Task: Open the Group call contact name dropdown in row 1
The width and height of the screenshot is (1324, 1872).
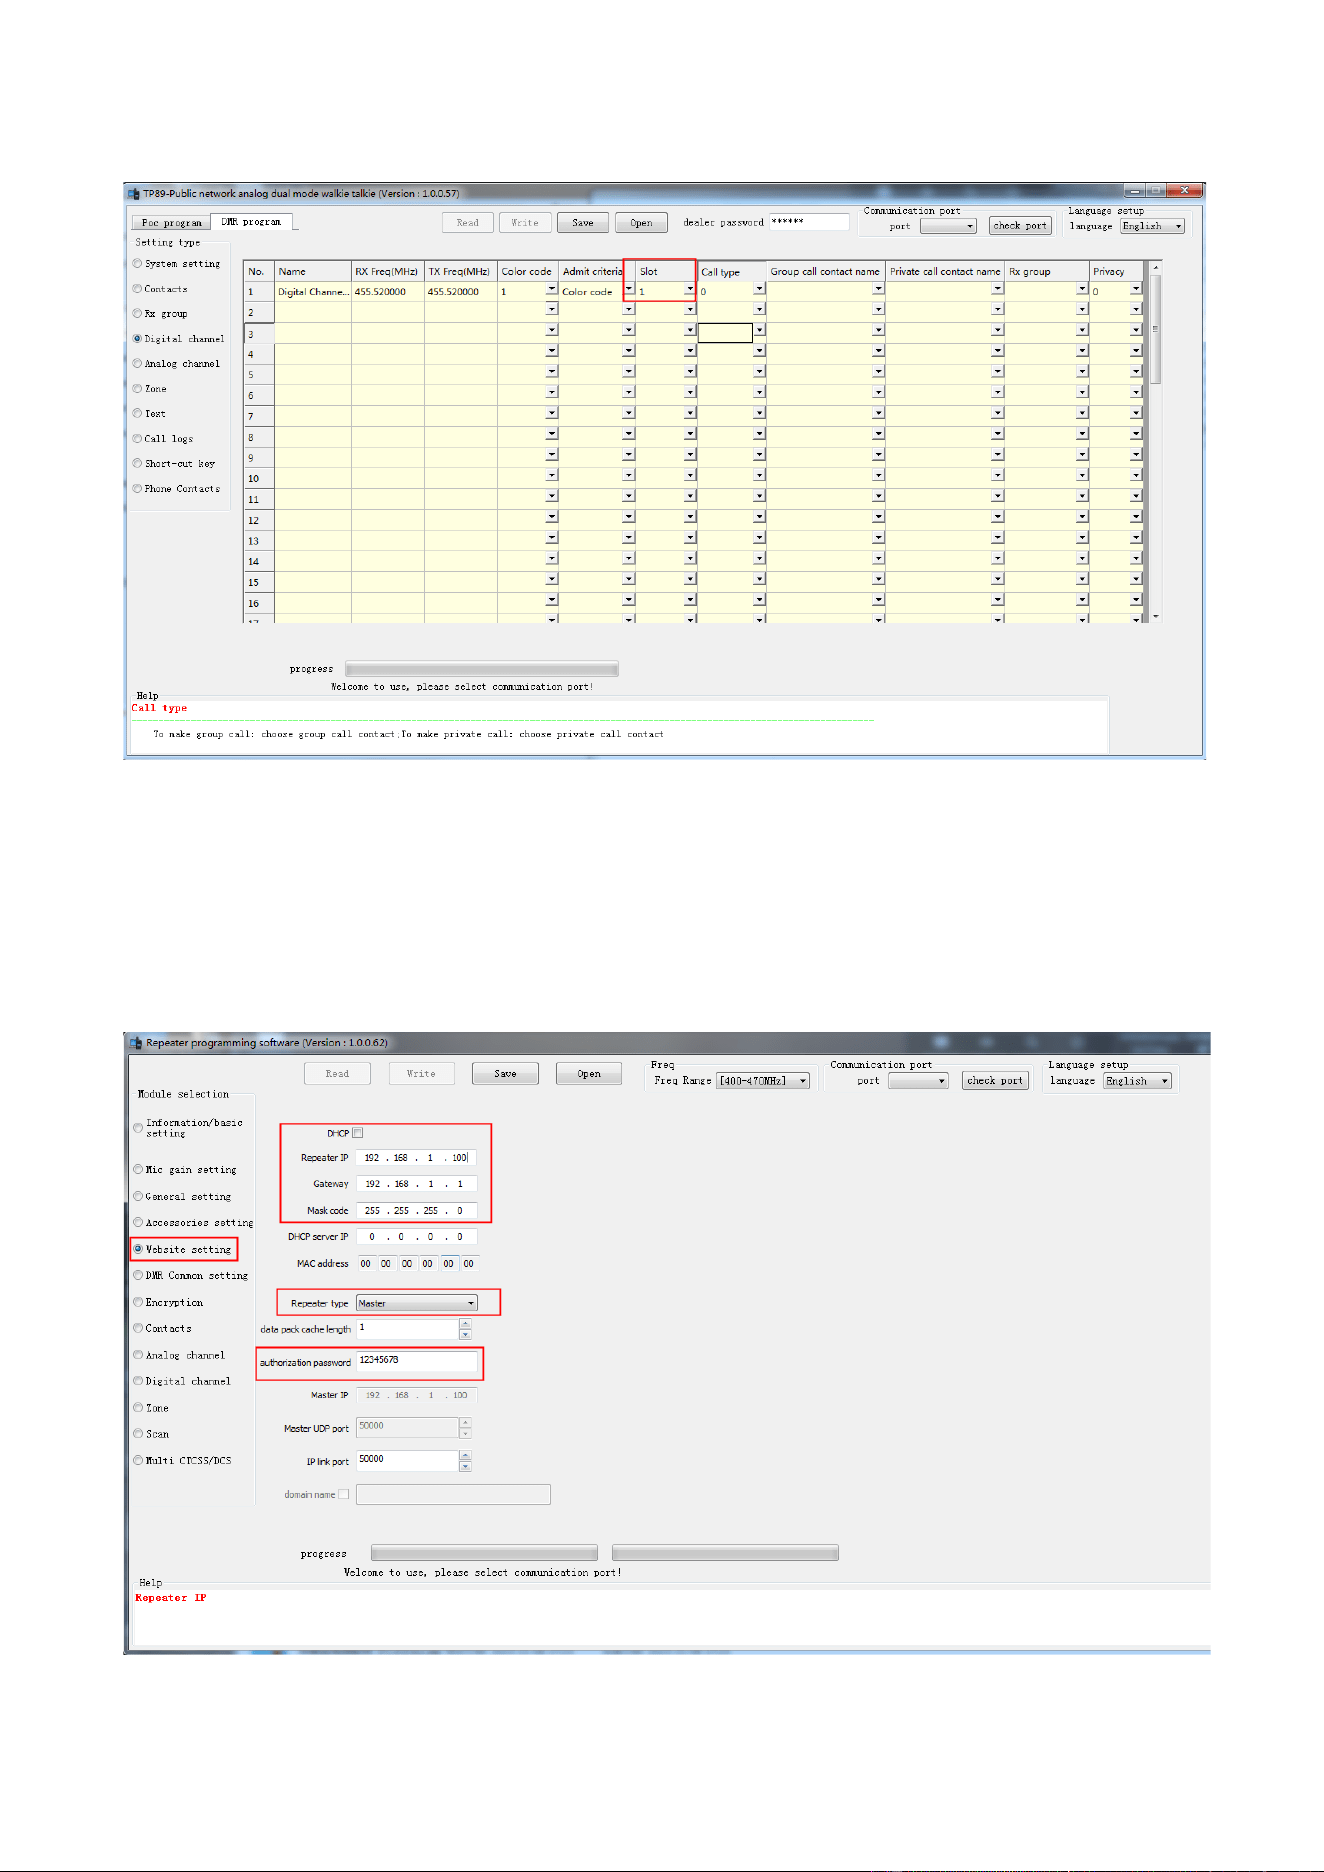Action: (x=878, y=289)
